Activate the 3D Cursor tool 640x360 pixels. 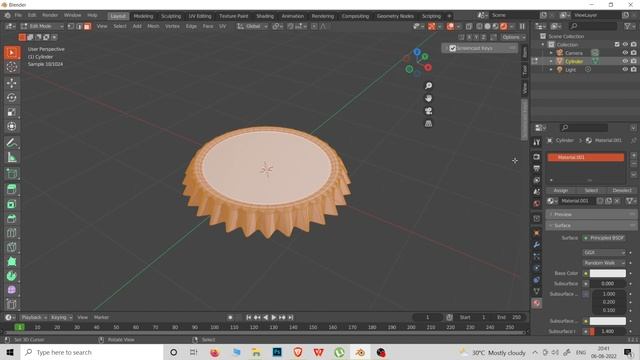11,67
